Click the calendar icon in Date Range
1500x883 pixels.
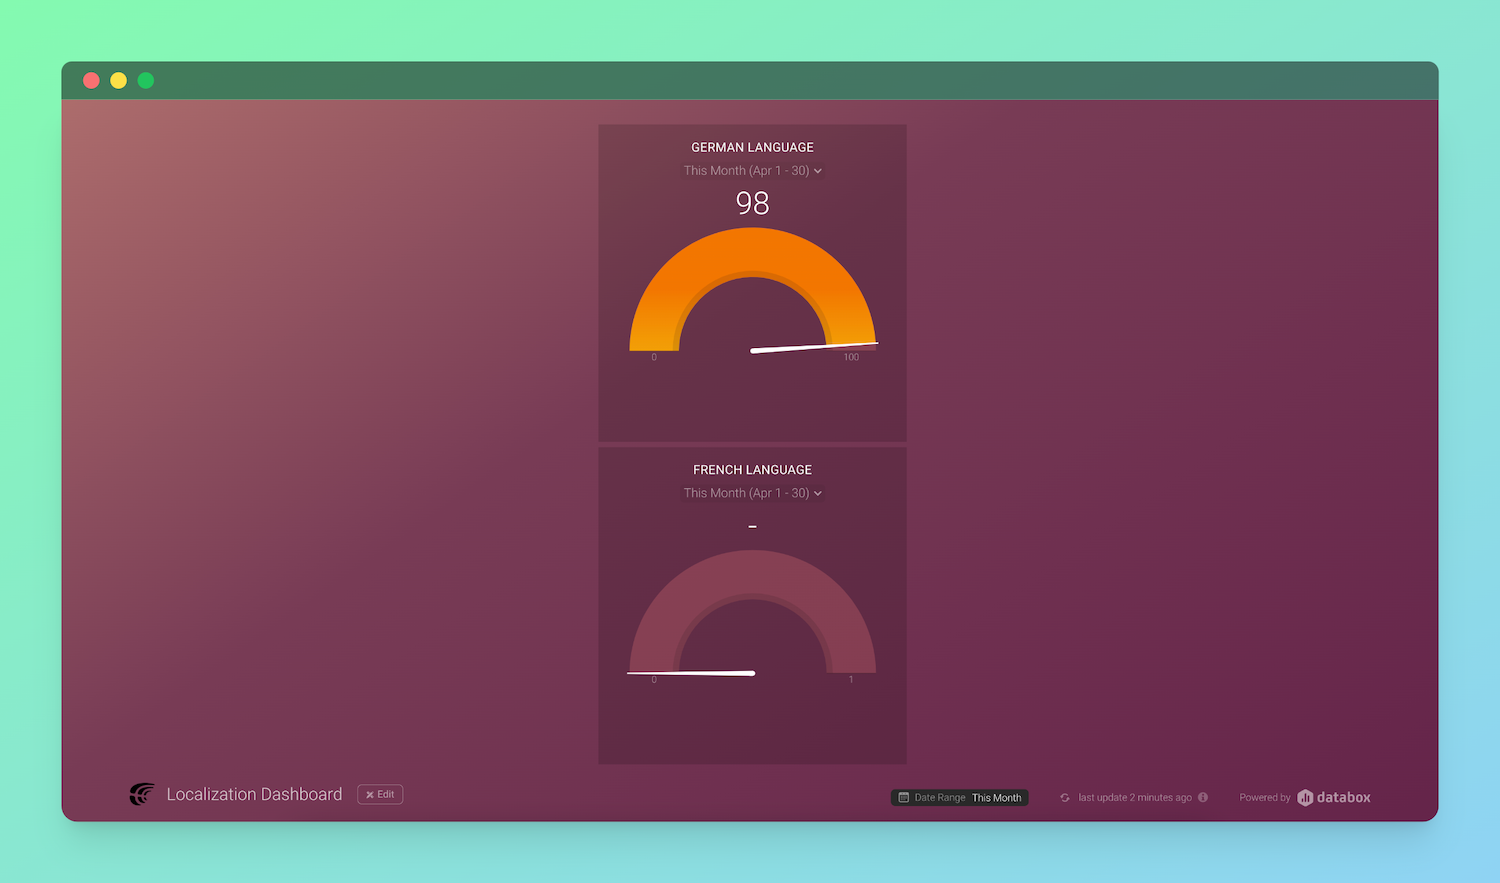coord(904,797)
